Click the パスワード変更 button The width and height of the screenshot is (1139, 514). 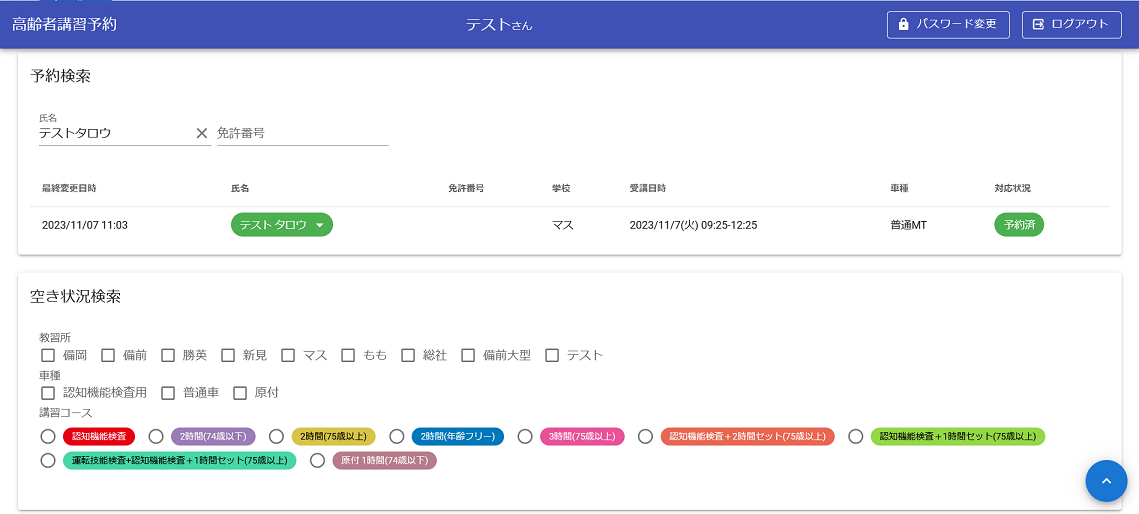click(x=948, y=24)
